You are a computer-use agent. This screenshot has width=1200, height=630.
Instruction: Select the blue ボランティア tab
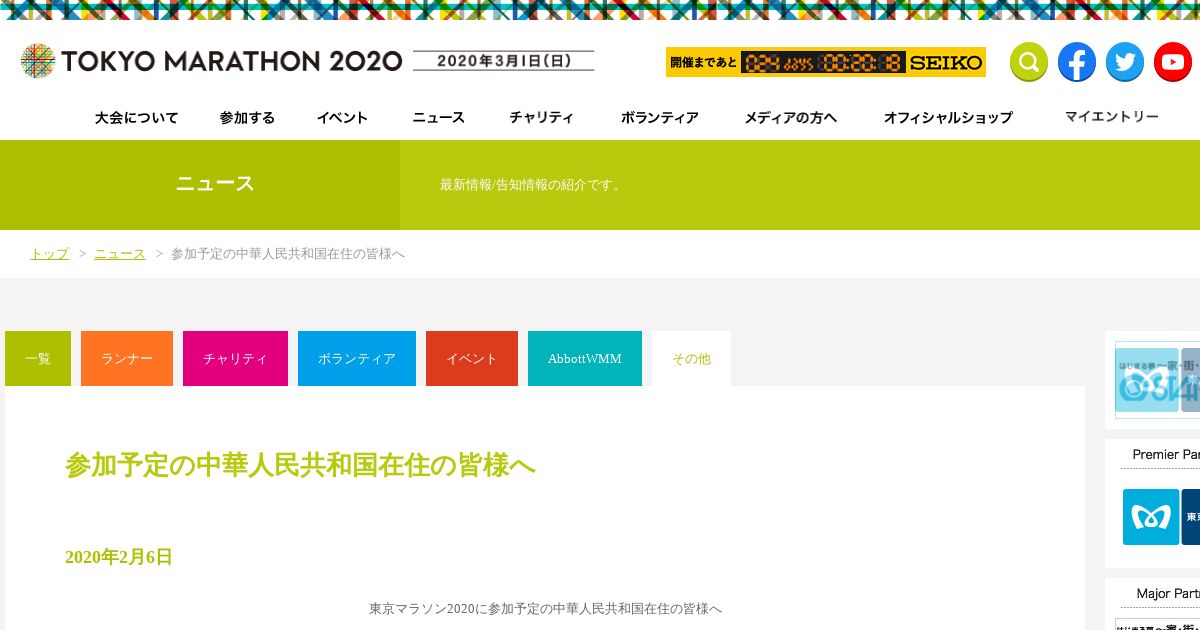357,358
